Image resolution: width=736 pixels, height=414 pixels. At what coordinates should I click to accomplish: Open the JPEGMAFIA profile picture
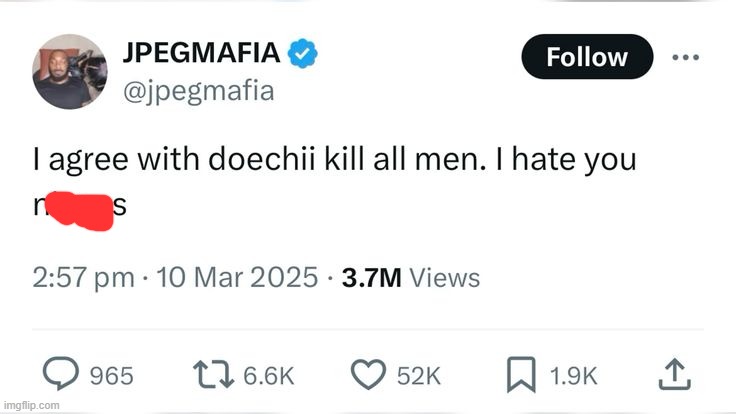point(69,72)
